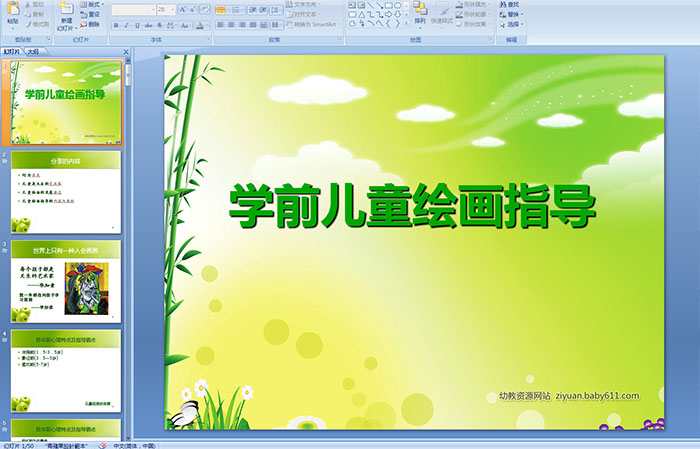The width and height of the screenshot is (700, 449).
Task: Click the Clear Formatting eraser icon
Action: pos(205,9)
